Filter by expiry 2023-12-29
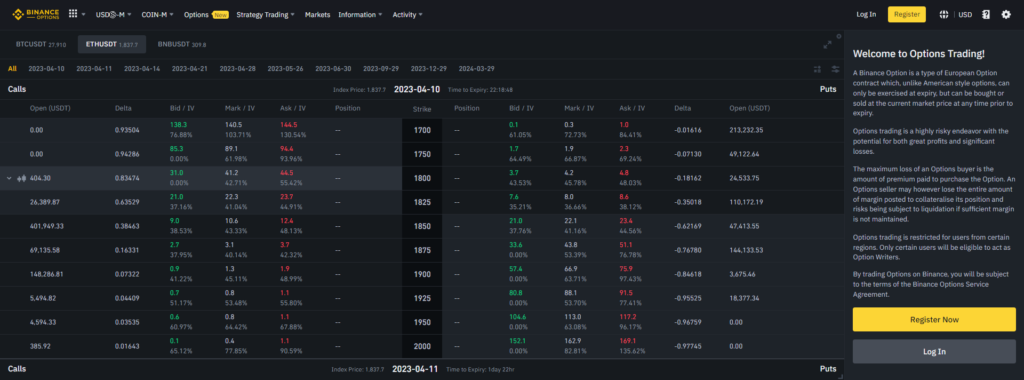The image size is (1024, 380). coord(429,69)
